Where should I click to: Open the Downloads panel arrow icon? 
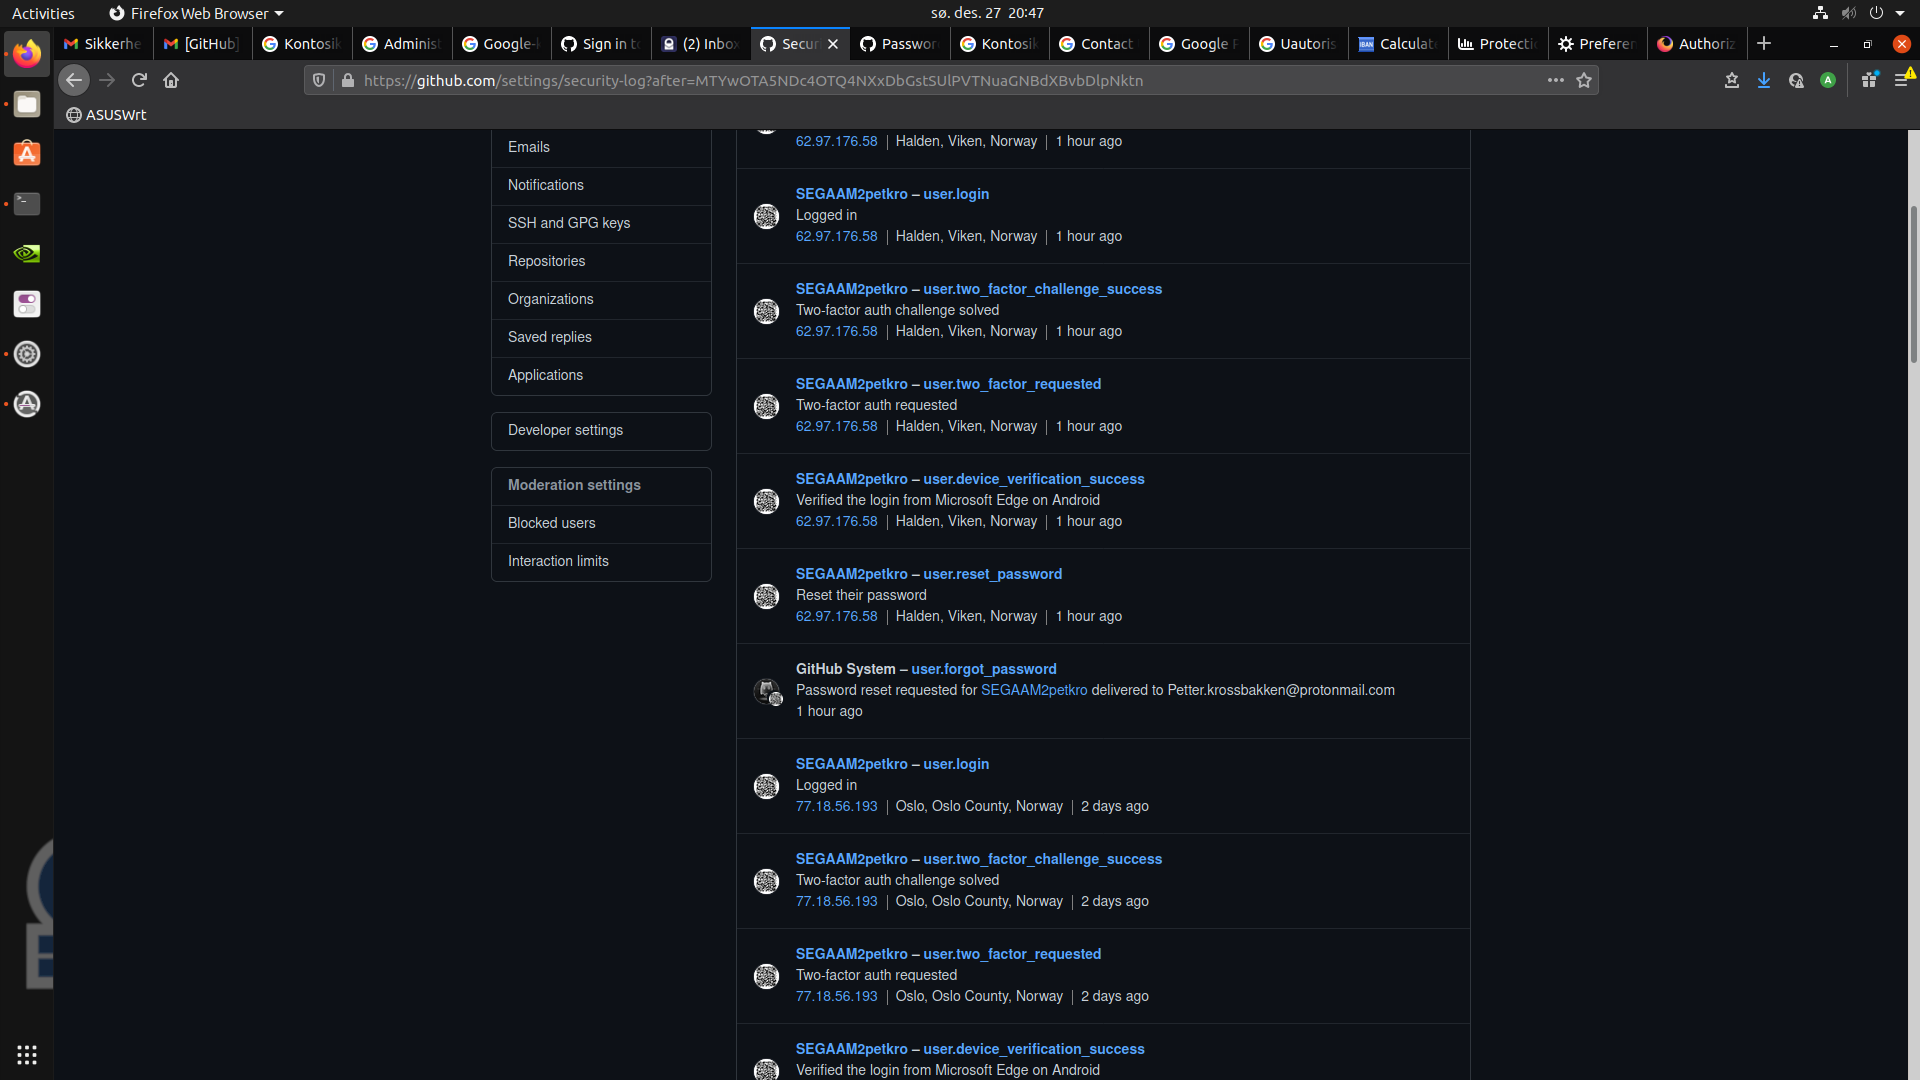tap(1763, 80)
